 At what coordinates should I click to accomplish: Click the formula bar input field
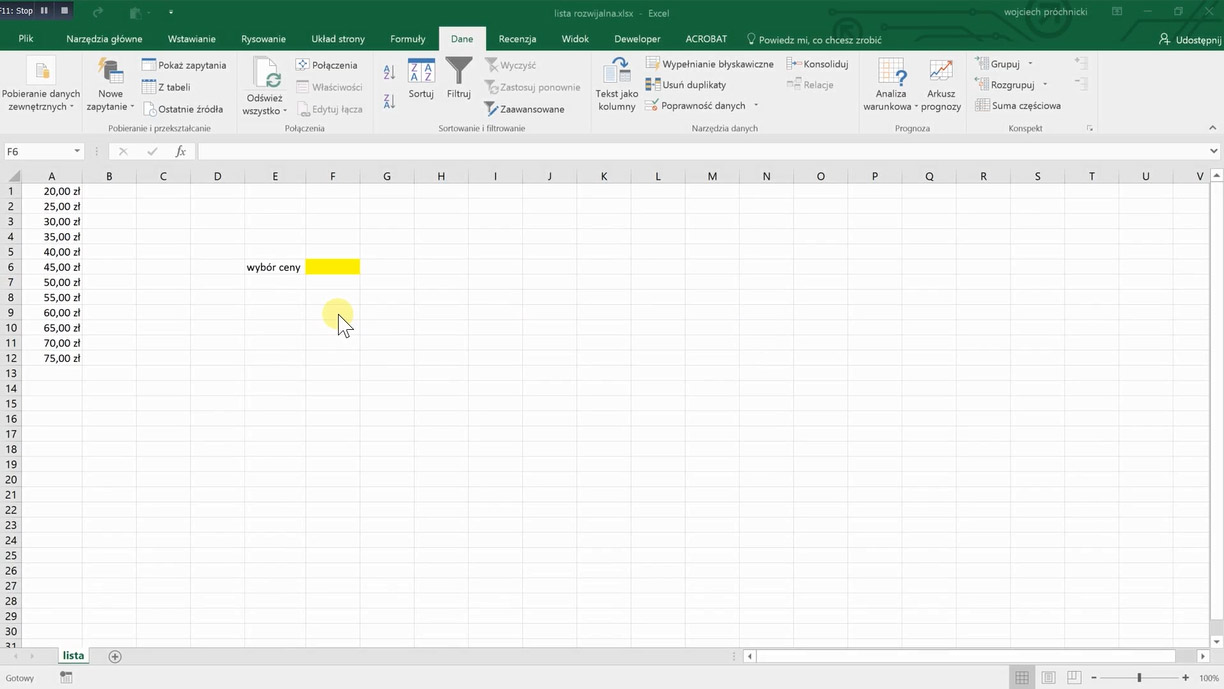(700, 152)
